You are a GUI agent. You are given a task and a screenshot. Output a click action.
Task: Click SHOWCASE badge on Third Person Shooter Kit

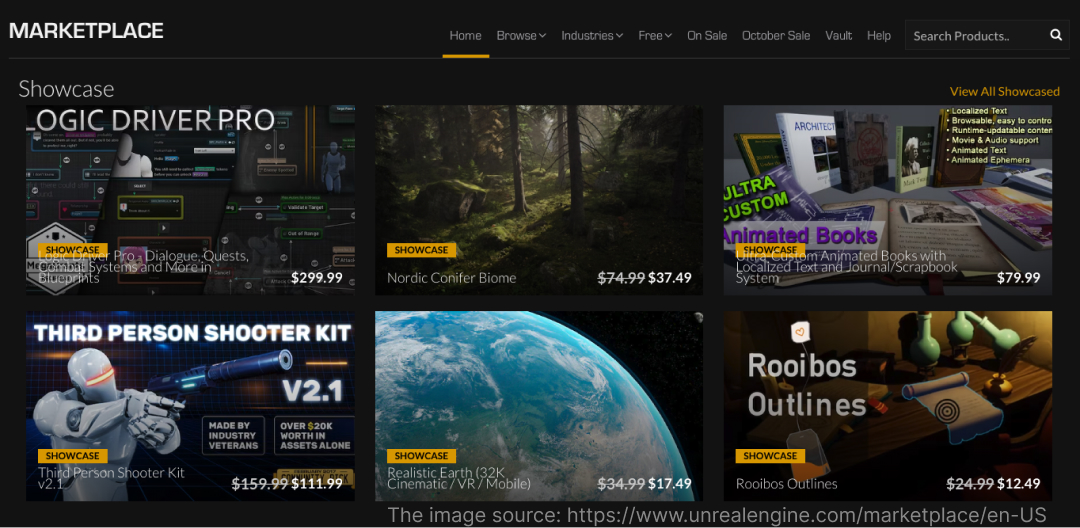point(73,456)
